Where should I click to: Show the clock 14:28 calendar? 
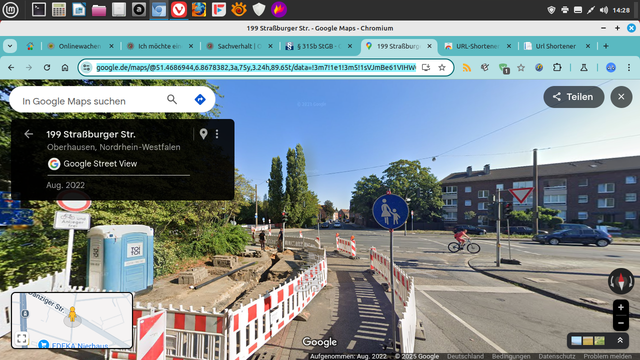pyautogui.click(x=621, y=10)
